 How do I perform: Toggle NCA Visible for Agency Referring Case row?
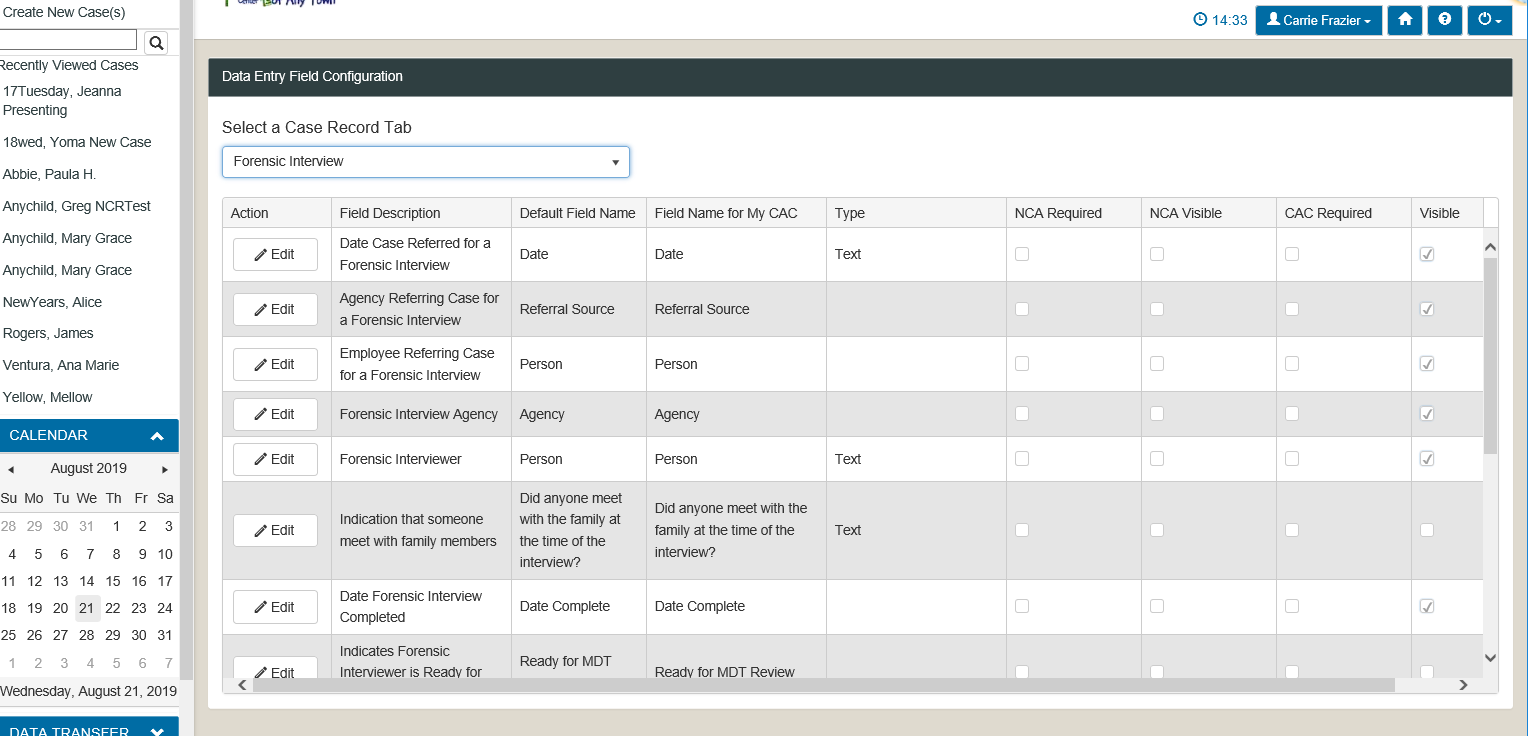(1157, 309)
